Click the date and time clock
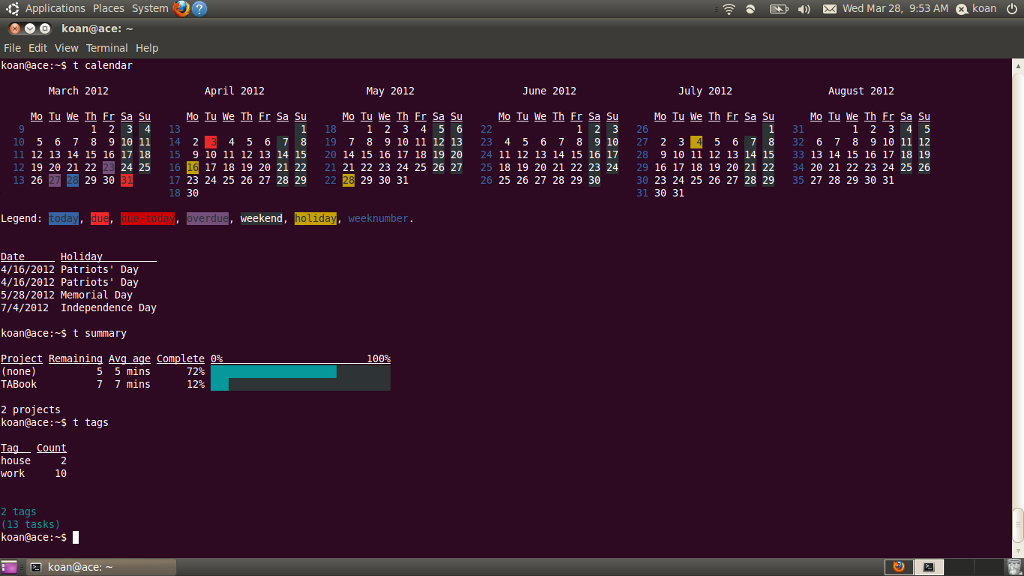 click(x=895, y=8)
